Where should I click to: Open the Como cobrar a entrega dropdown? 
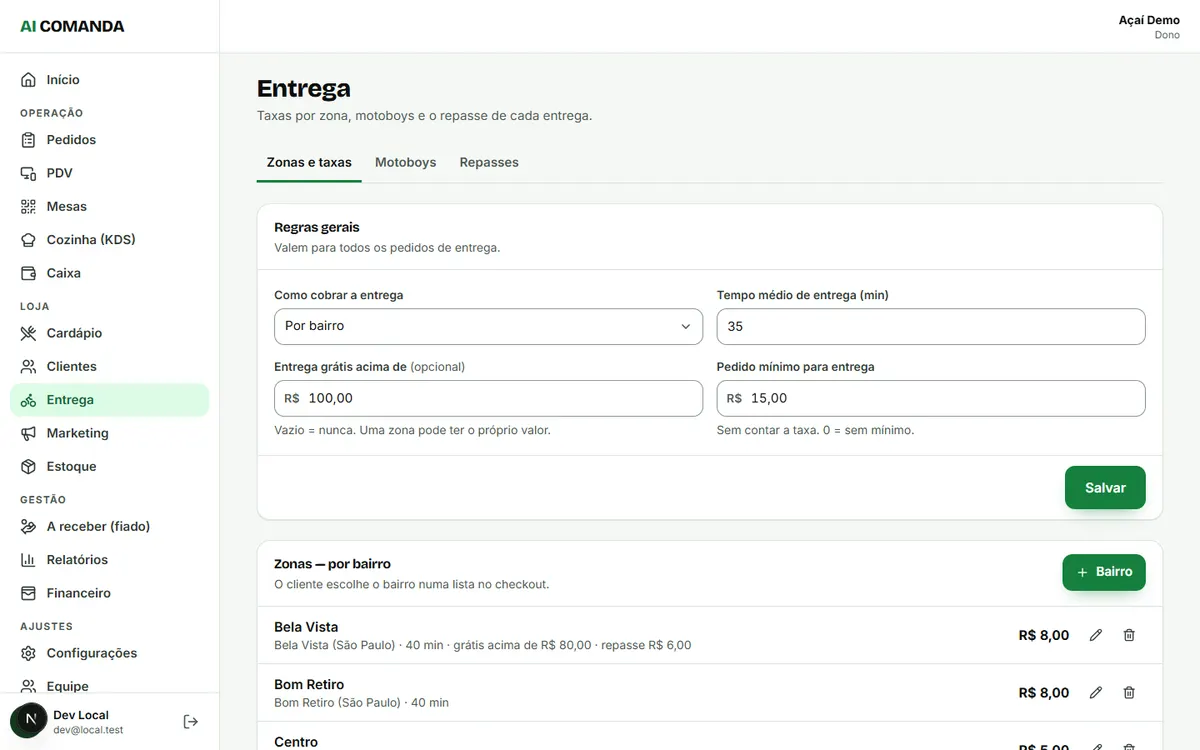click(488, 326)
